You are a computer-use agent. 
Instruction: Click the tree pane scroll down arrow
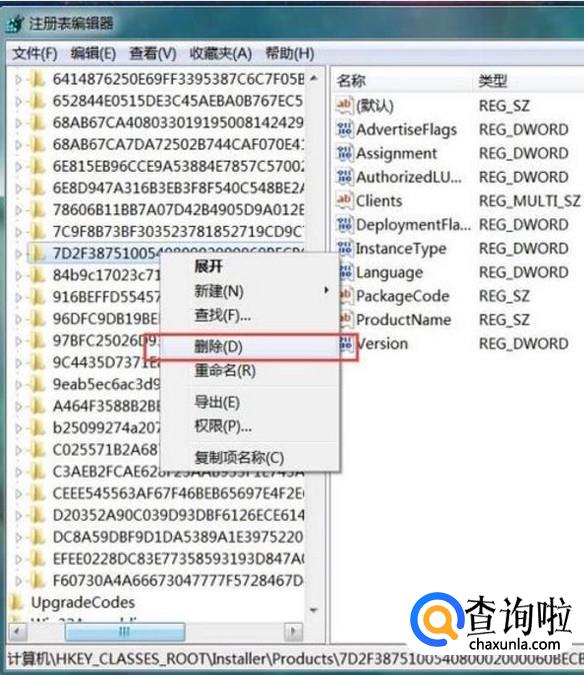click(x=314, y=610)
